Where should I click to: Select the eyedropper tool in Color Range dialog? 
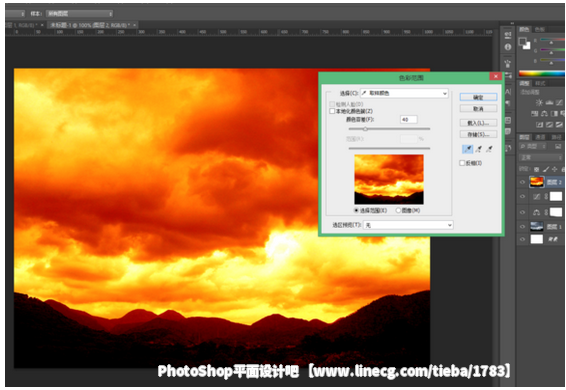tap(467, 149)
